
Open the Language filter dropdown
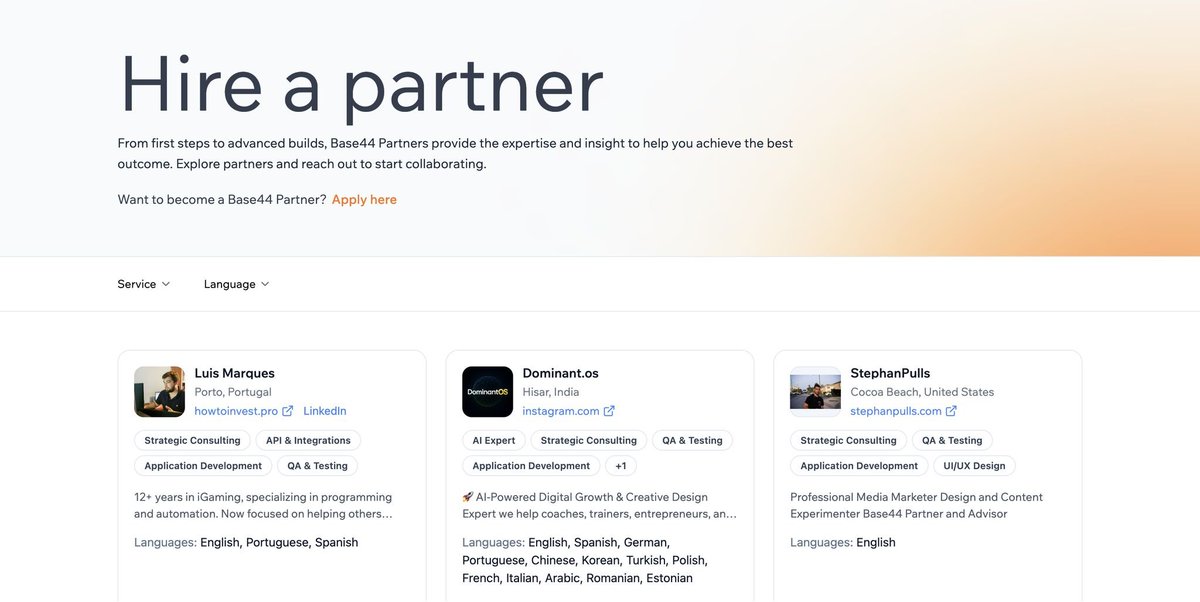237,284
